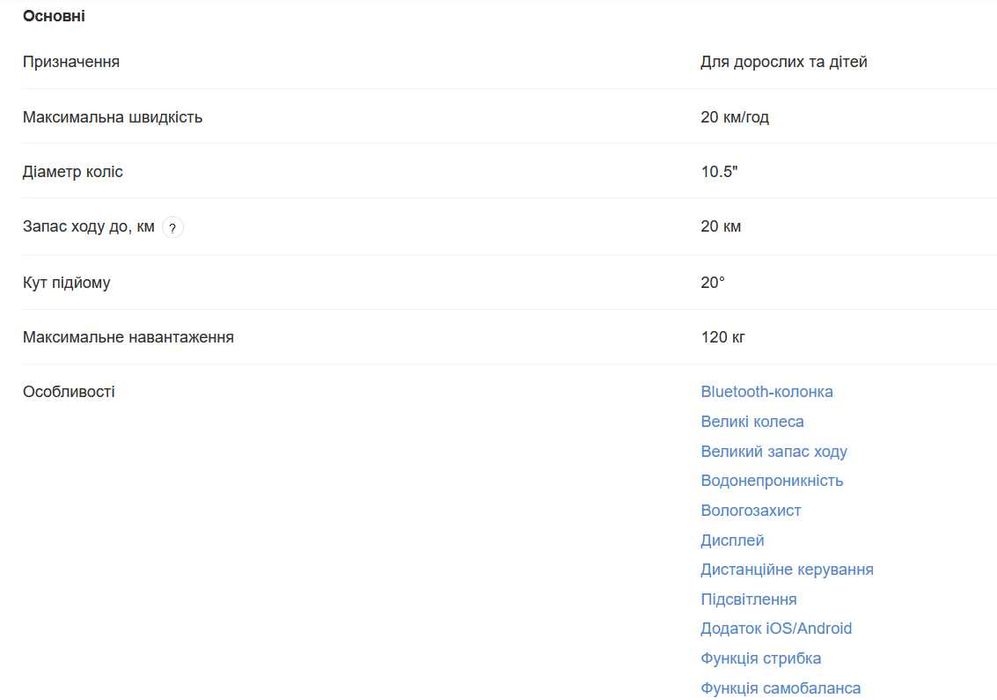Follow the Вологозахист link
Image resolution: width=997 pixels, height=700 pixels.
750,511
